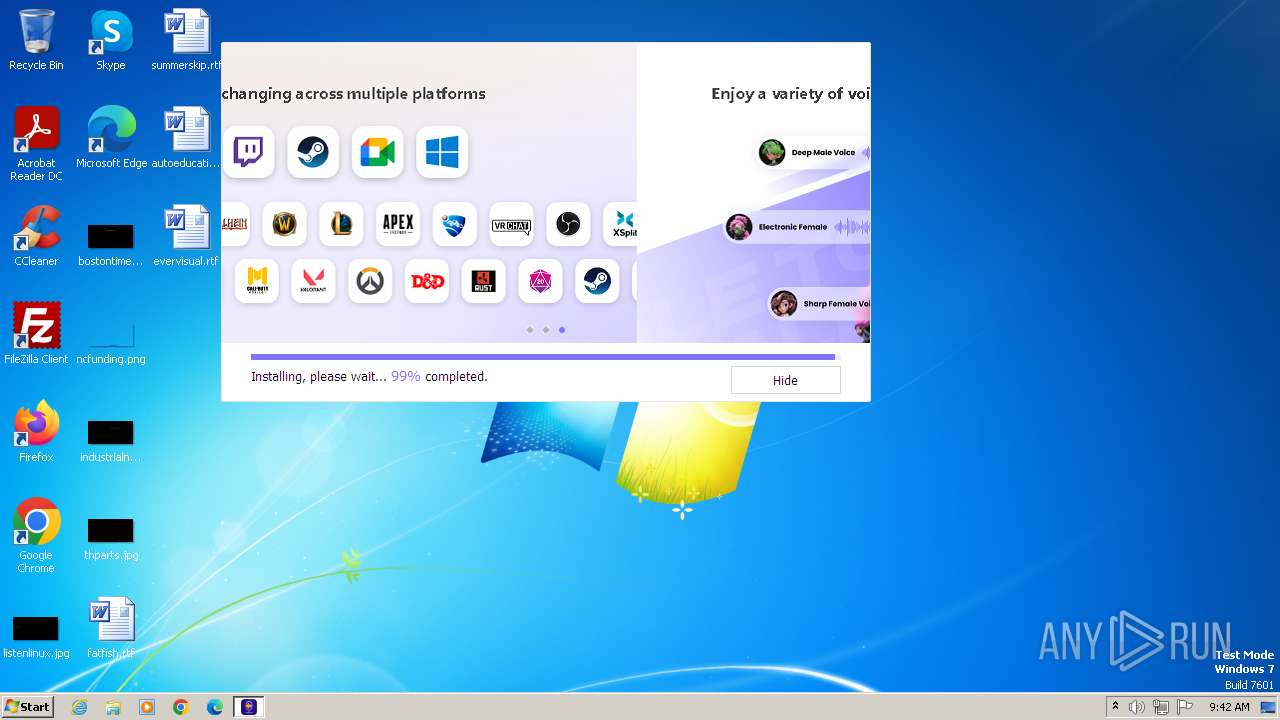Click the Call of Duty Mobile icon
This screenshot has width=1280, height=720.
257,281
